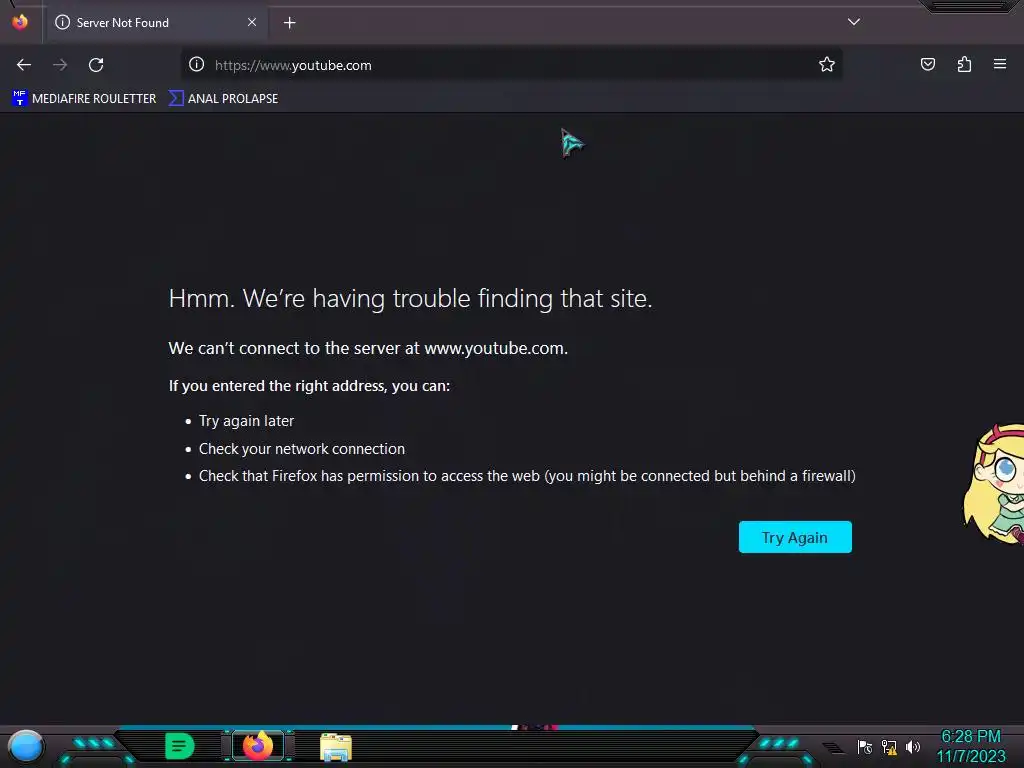Click the 'Hmm. We're having trouble' heading
The image size is (1024, 768).
point(410,298)
